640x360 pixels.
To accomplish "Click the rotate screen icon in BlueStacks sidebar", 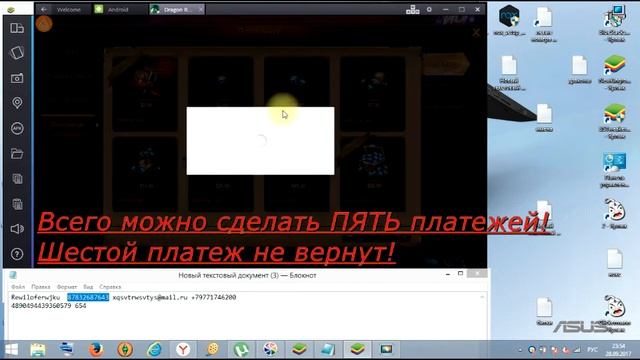I will tap(17, 53).
